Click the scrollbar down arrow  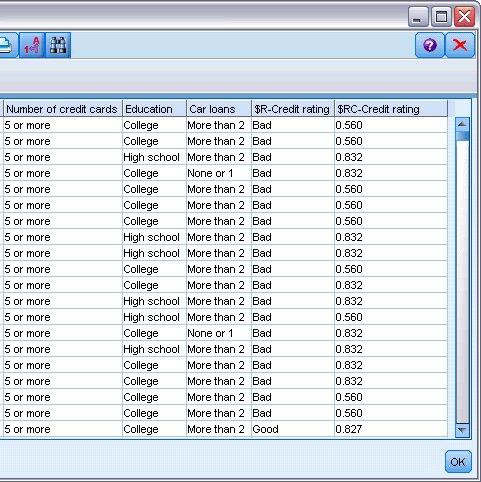(462, 430)
